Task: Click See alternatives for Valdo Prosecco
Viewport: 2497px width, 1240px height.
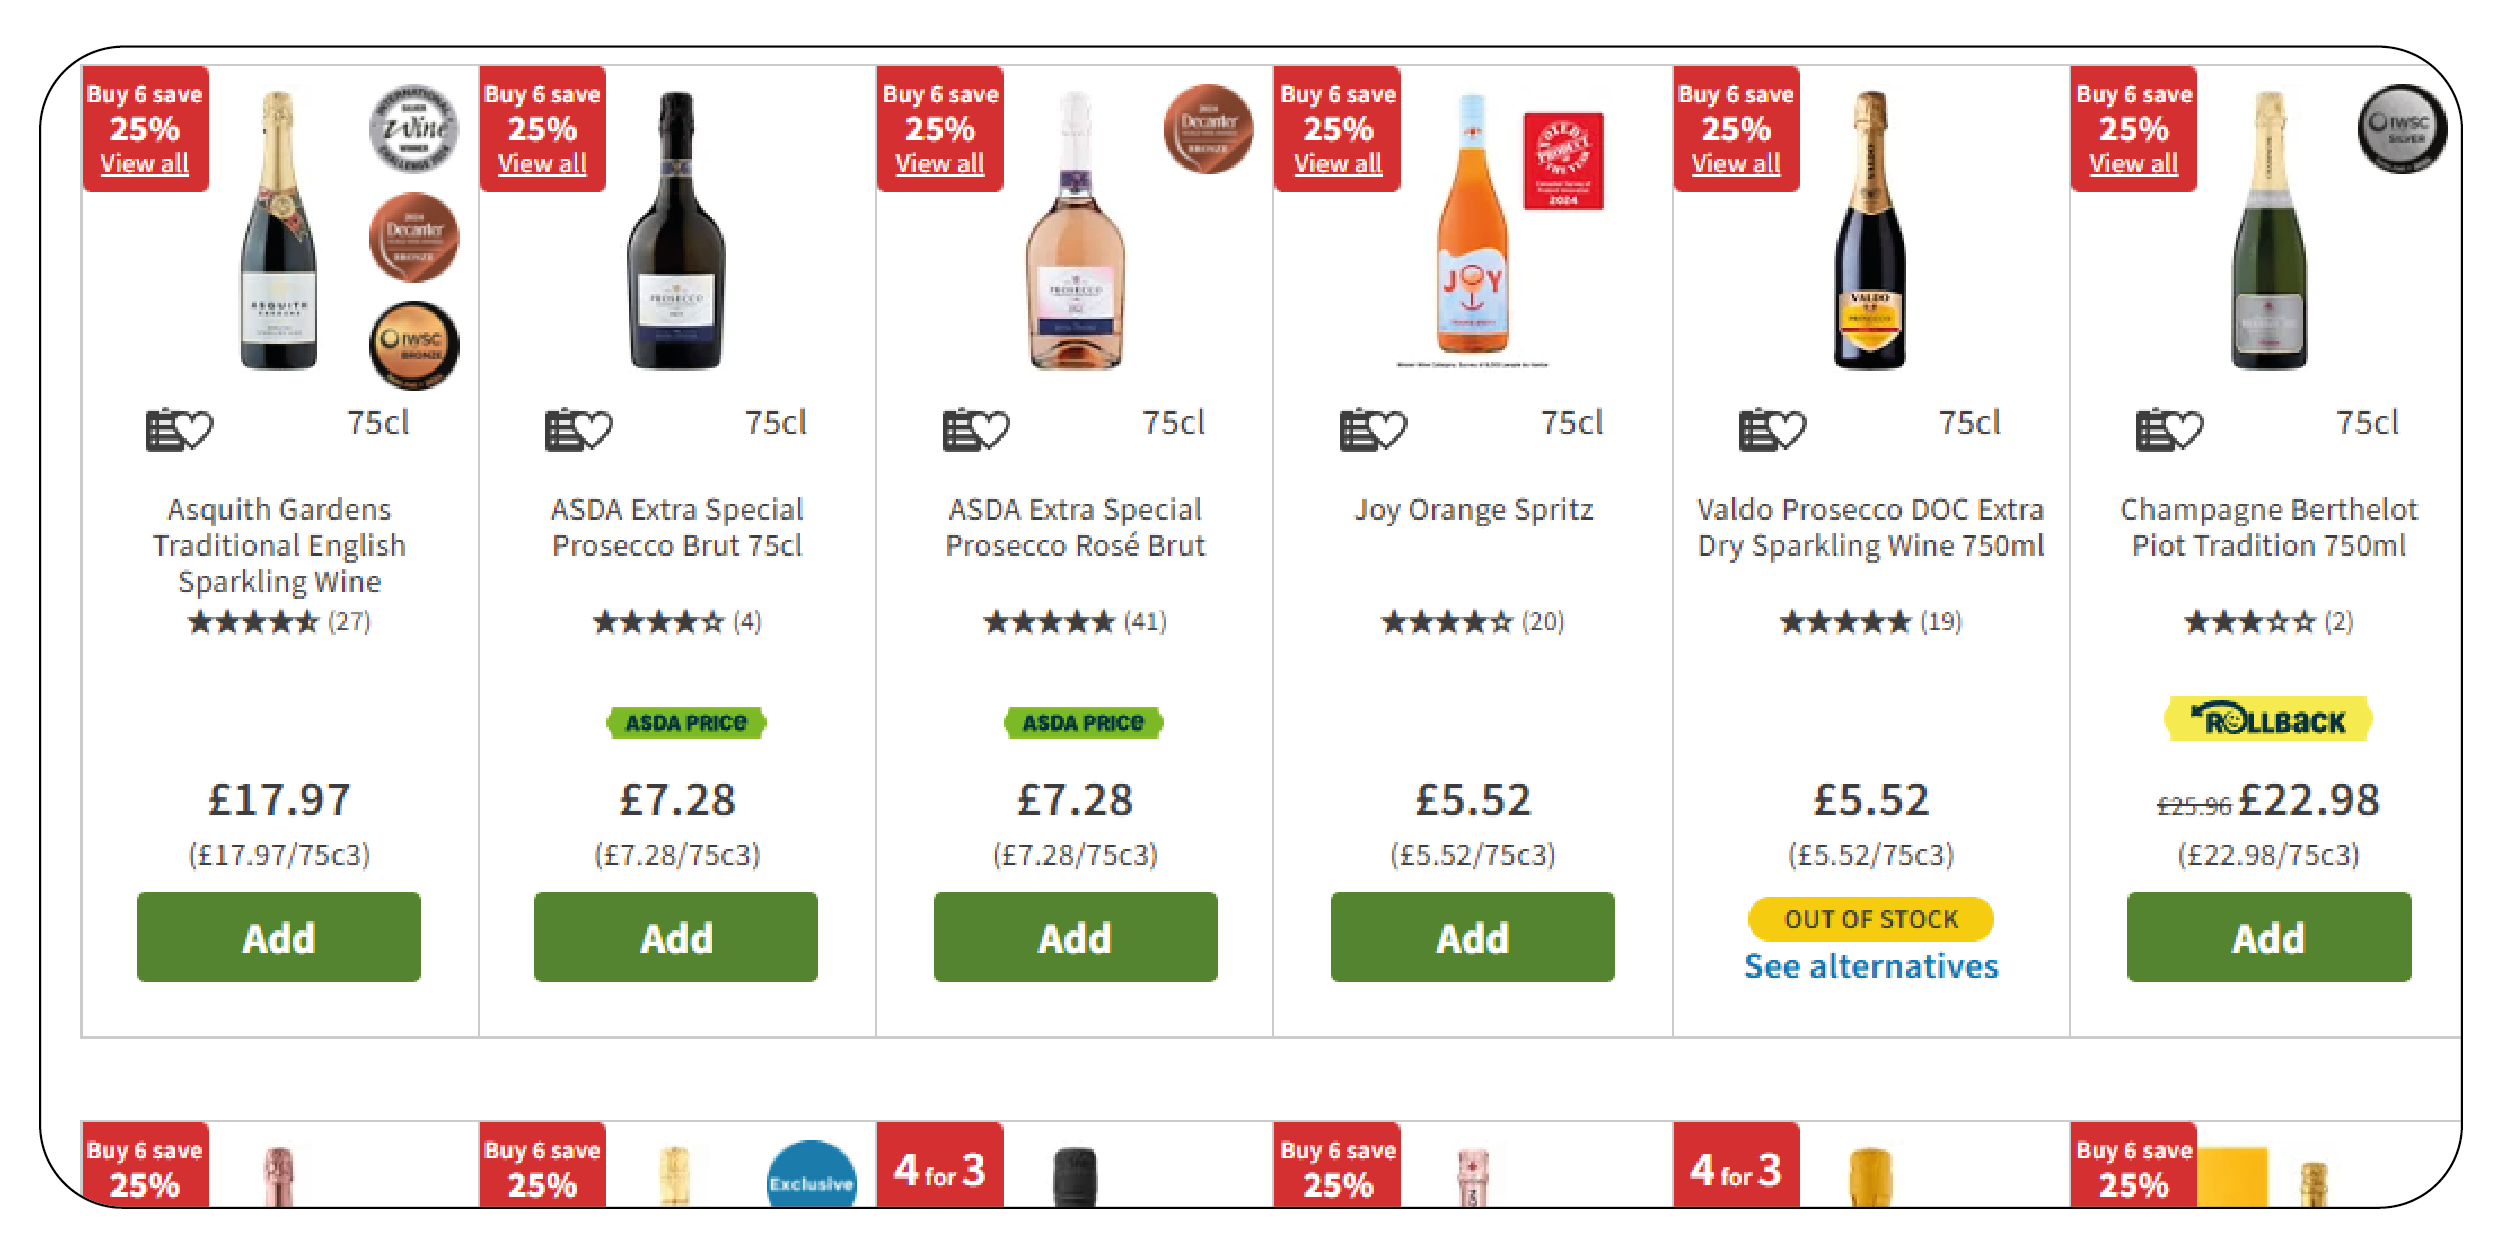Action: (1870, 966)
